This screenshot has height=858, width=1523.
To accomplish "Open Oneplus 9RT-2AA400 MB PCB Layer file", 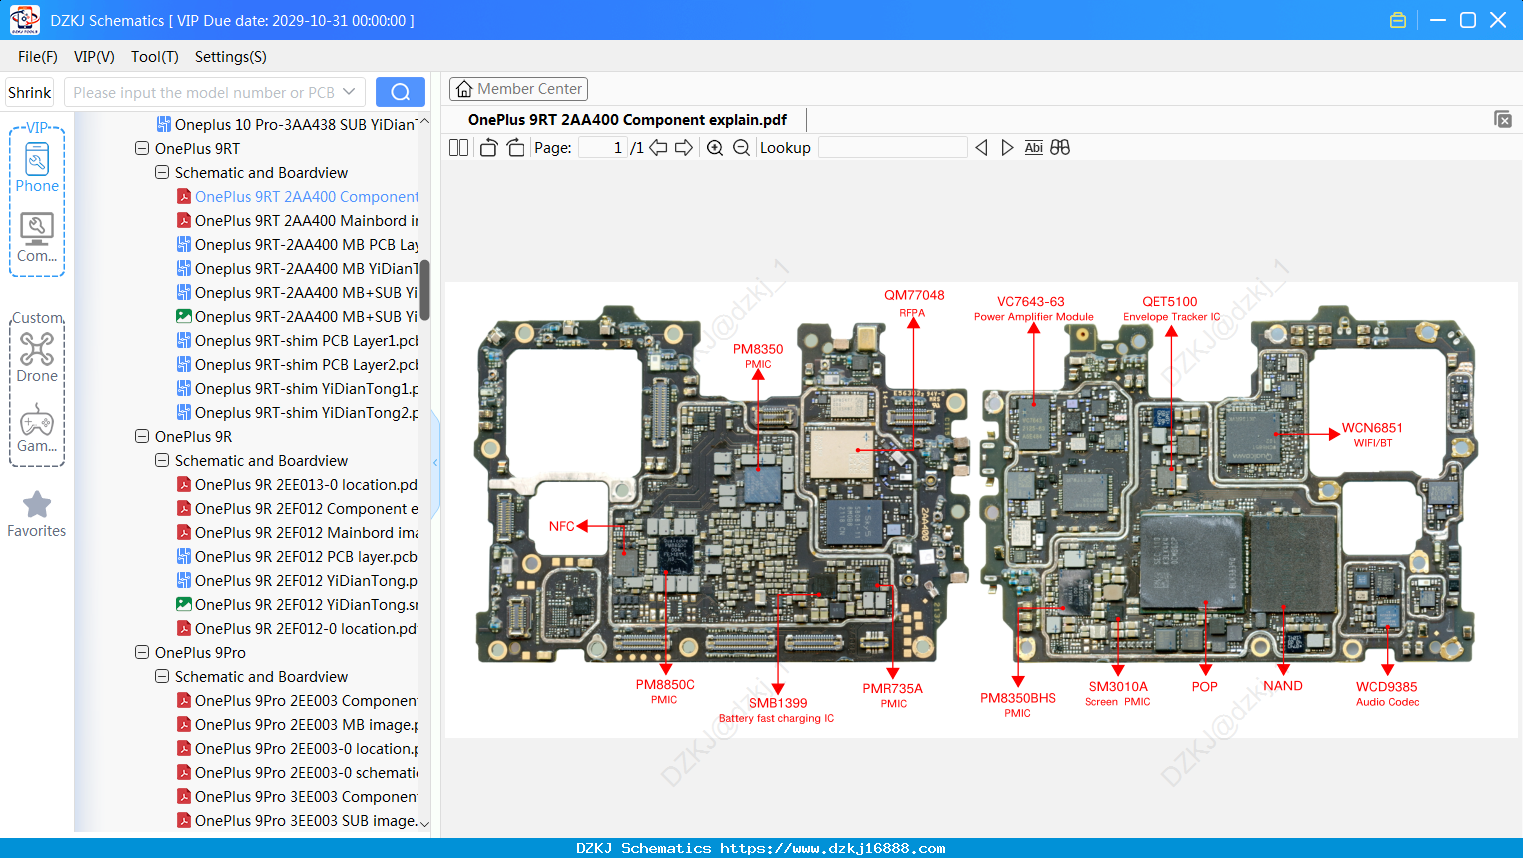I will [298, 244].
